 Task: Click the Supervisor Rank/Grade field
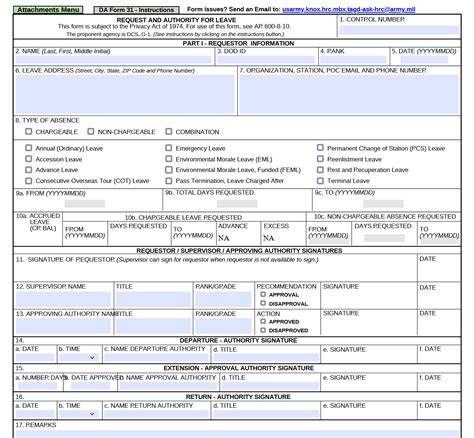pyautogui.click(x=223, y=299)
